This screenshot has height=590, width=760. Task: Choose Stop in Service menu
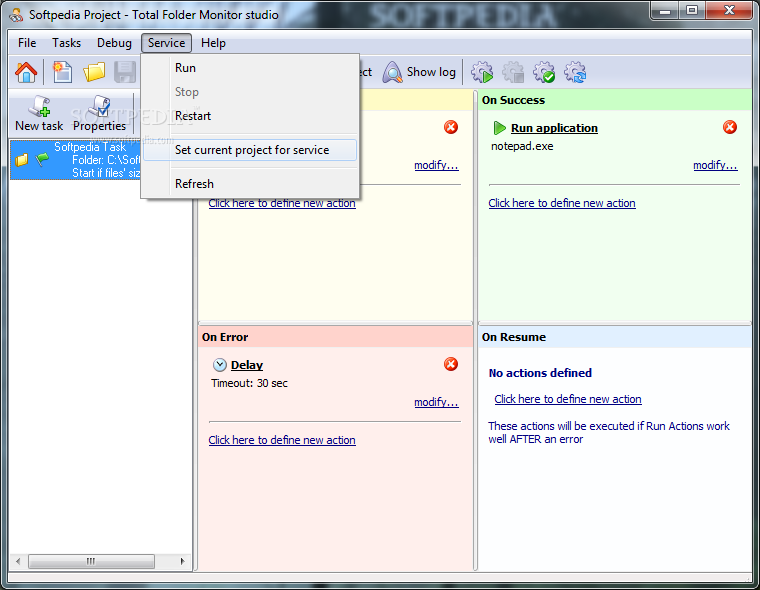click(250, 92)
